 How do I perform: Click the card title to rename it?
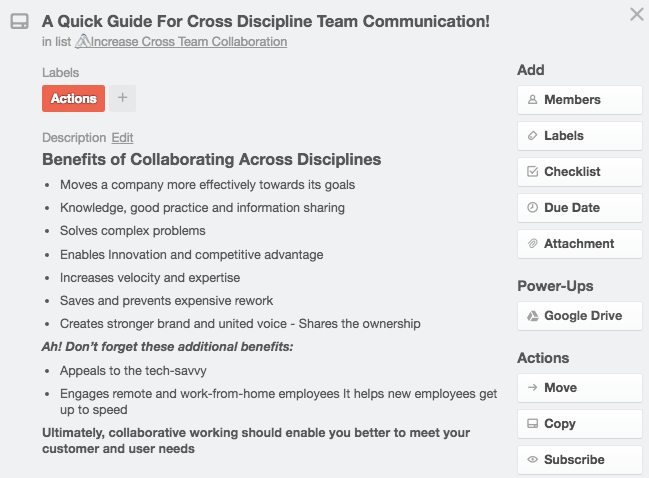click(265, 21)
